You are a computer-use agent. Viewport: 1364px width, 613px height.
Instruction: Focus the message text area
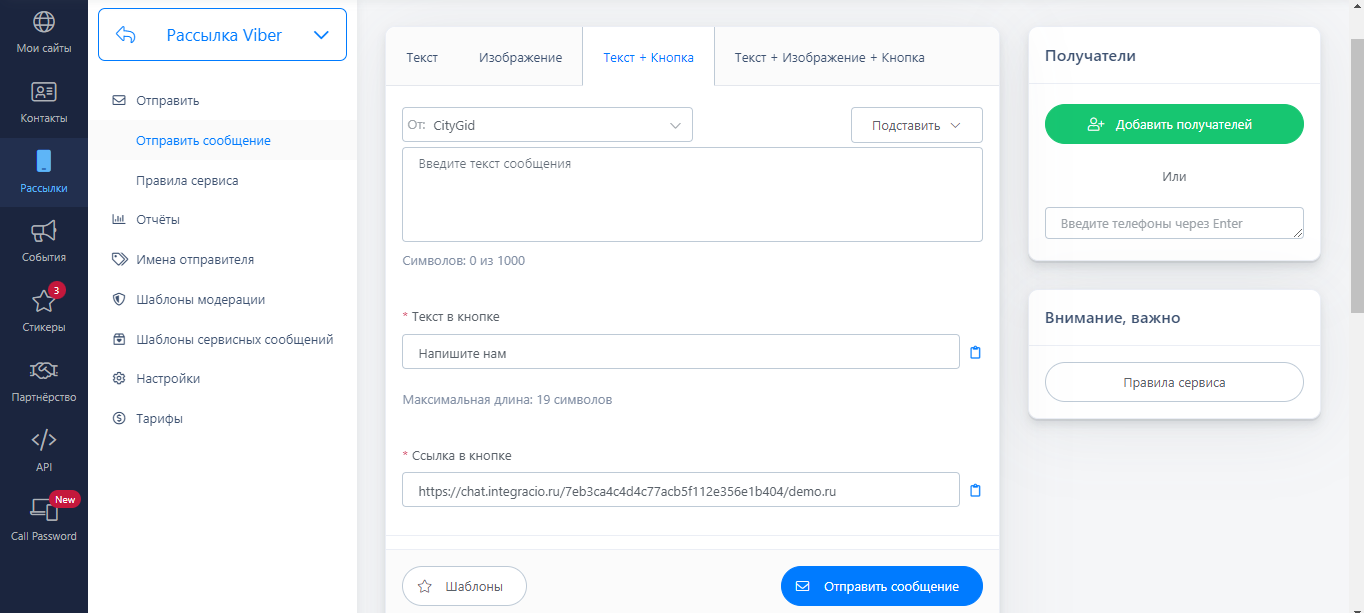point(692,195)
